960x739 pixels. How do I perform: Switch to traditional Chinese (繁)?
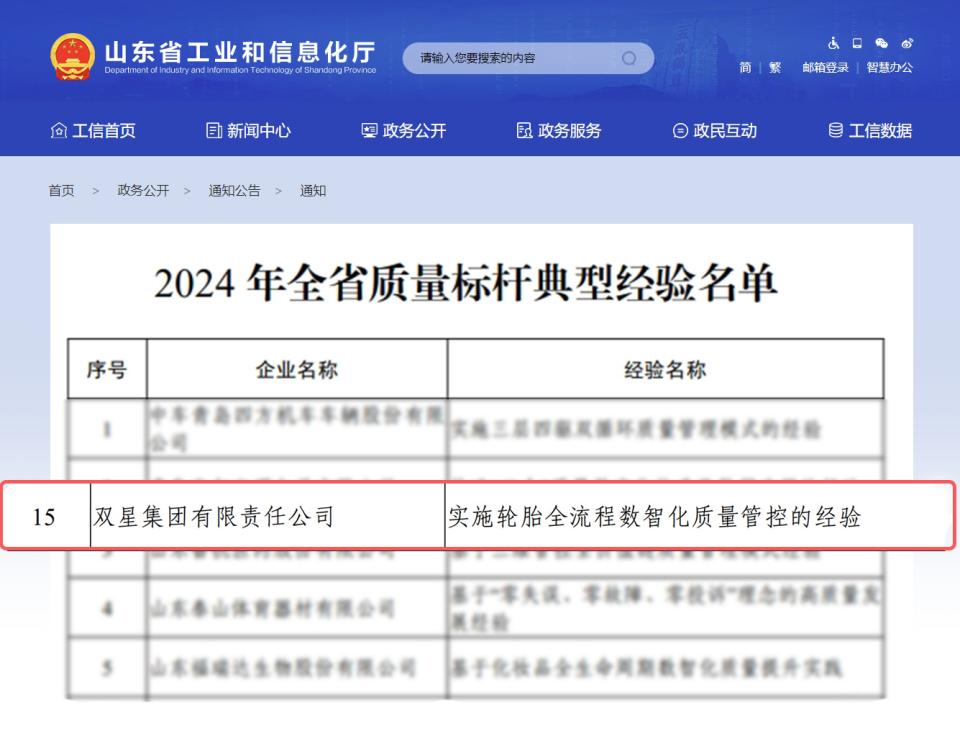(x=775, y=68)
